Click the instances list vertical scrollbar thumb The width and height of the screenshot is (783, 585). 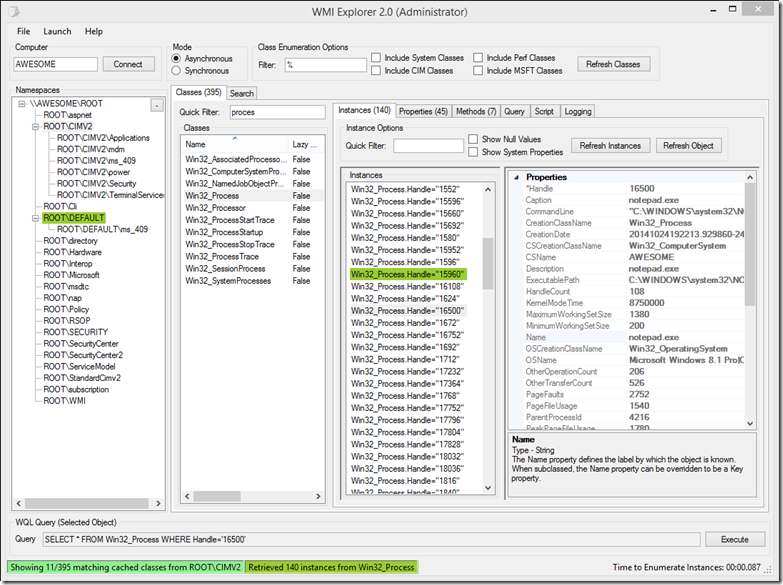tap(488, 263)
